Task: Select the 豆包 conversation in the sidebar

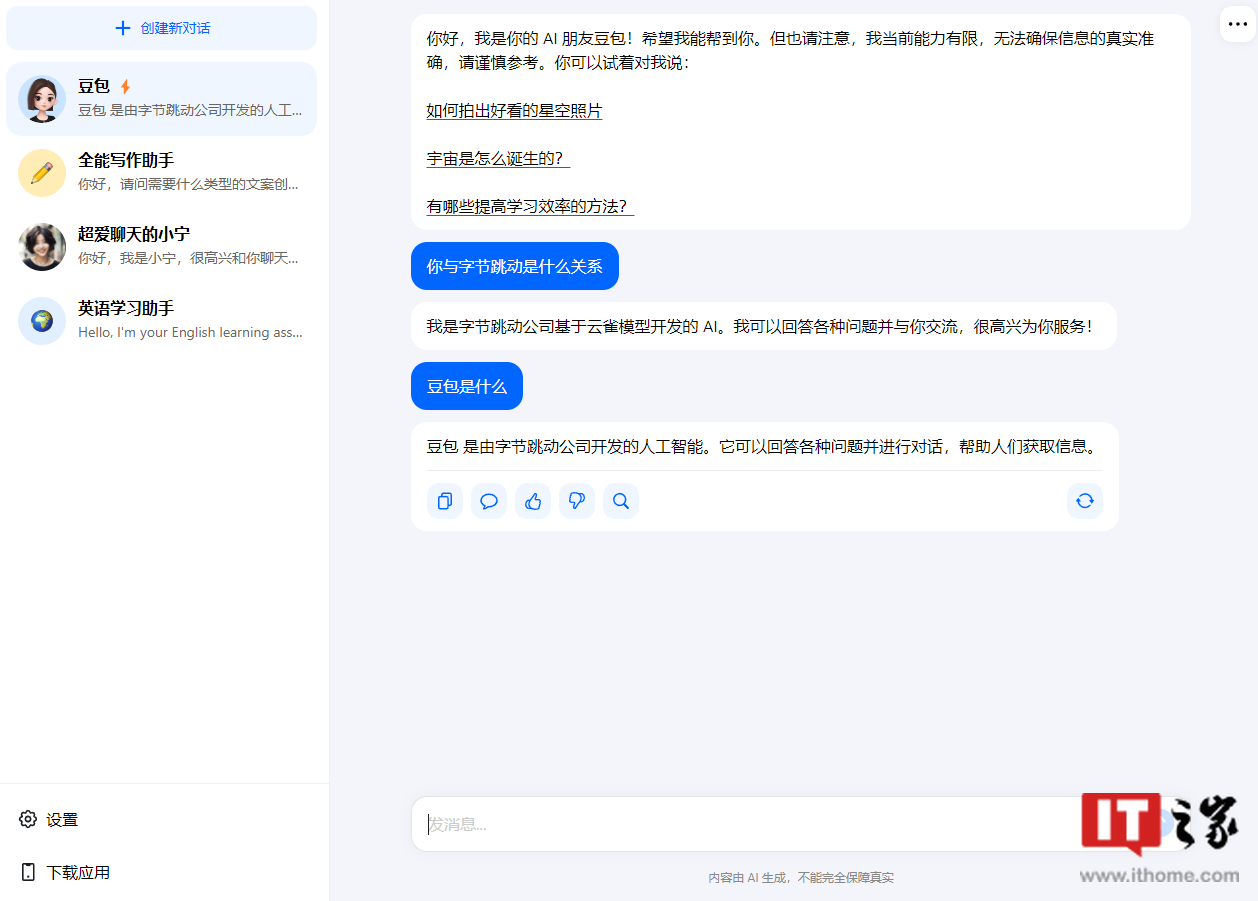Action: point(160,97)
